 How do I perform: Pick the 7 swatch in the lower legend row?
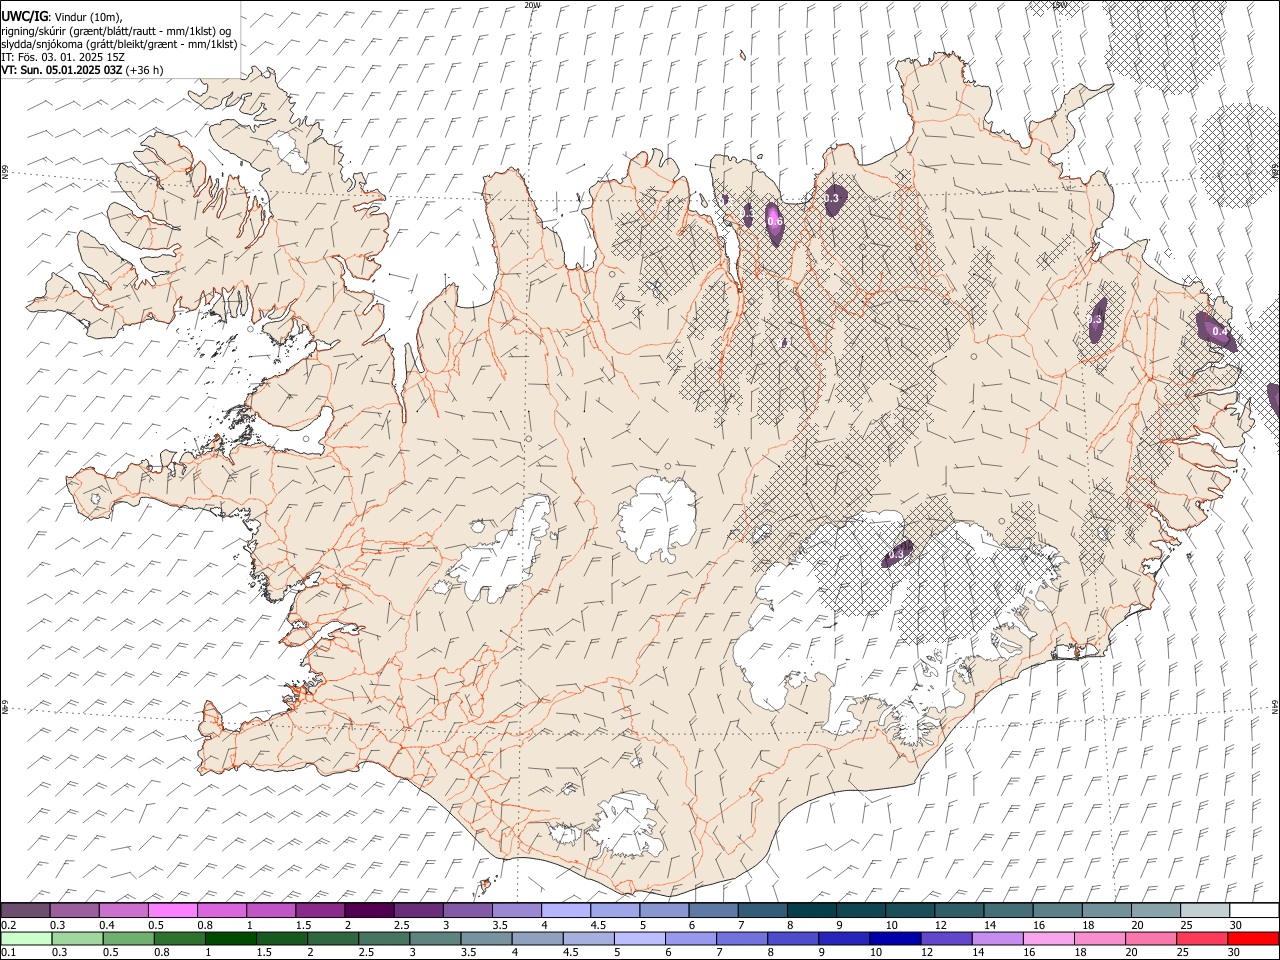coord(741,938)
